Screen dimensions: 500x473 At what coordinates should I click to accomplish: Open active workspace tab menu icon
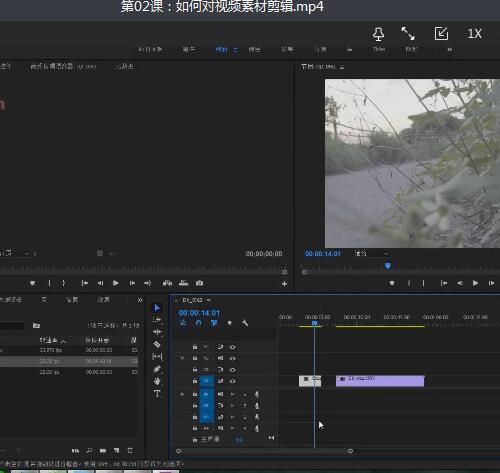pos(235,50)
